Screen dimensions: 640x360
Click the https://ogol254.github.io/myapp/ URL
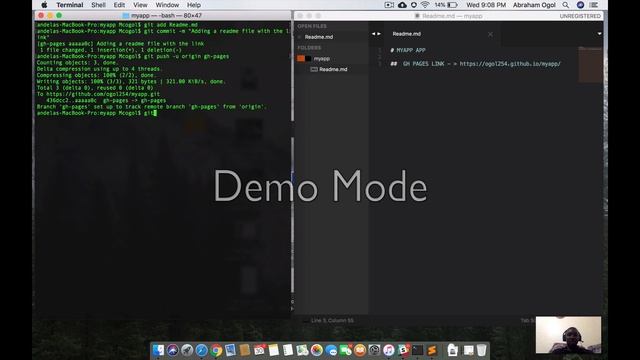click(x=510, y=64)
